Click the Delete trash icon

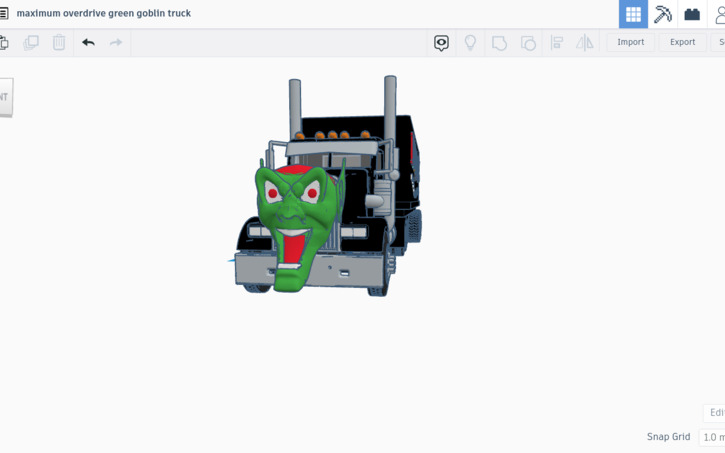point(59,43)
